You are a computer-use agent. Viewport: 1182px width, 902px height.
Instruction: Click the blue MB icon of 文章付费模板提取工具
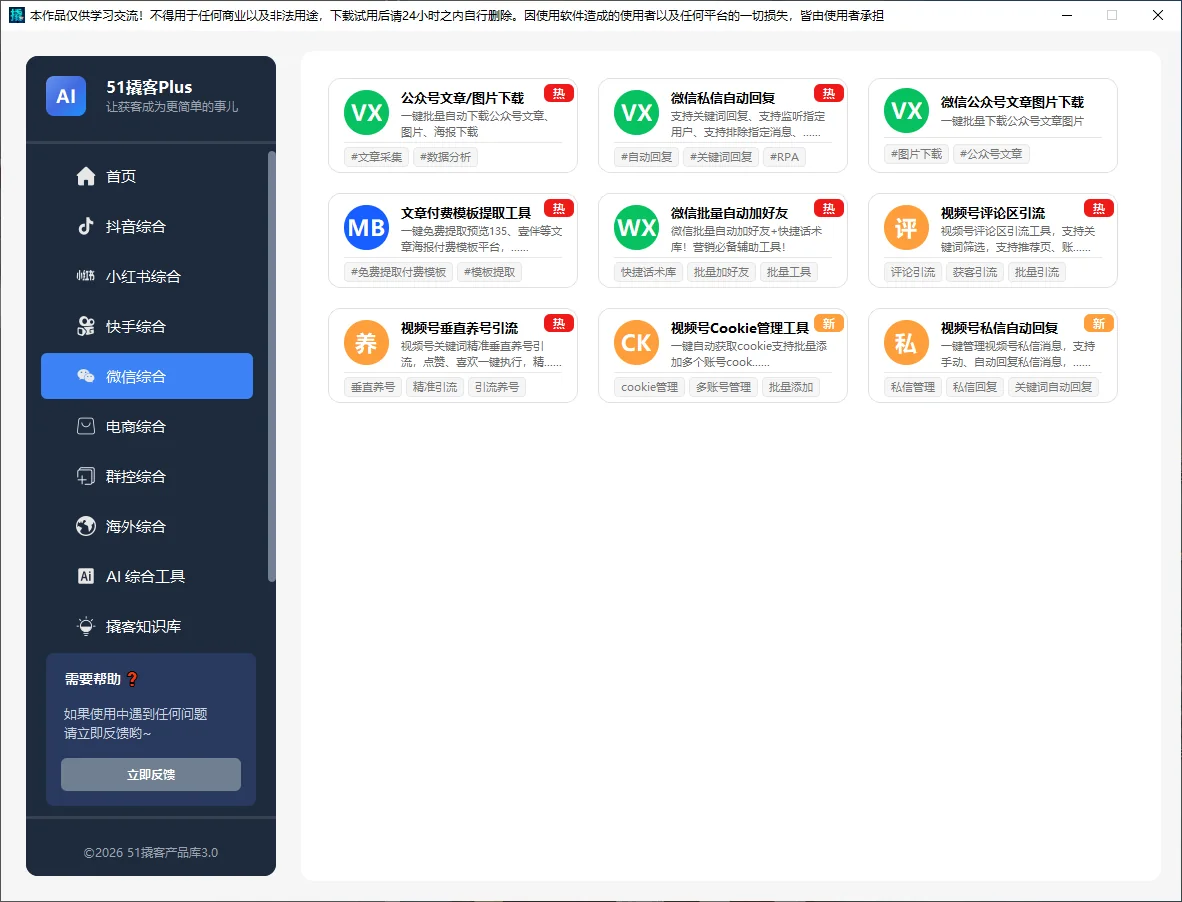pos(366,228)
